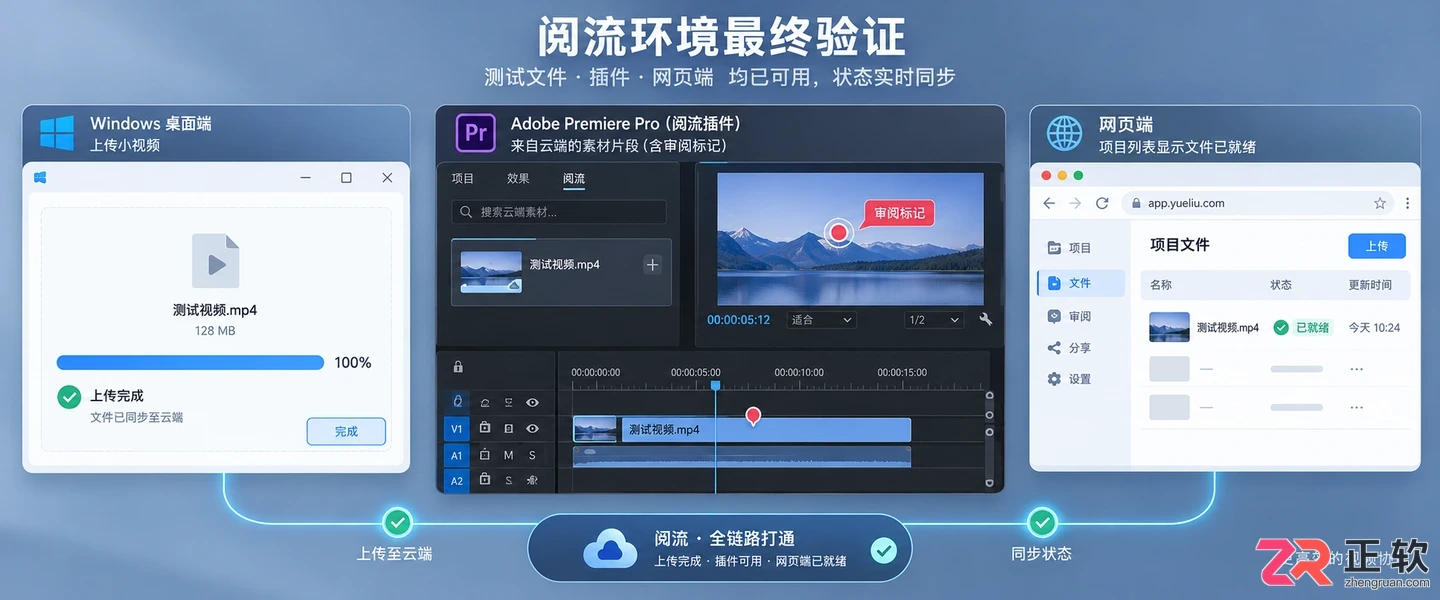Screen dimensions: 1440x600
Task: Switch to the 项目 panel tab
Action: tap(463, 179)
